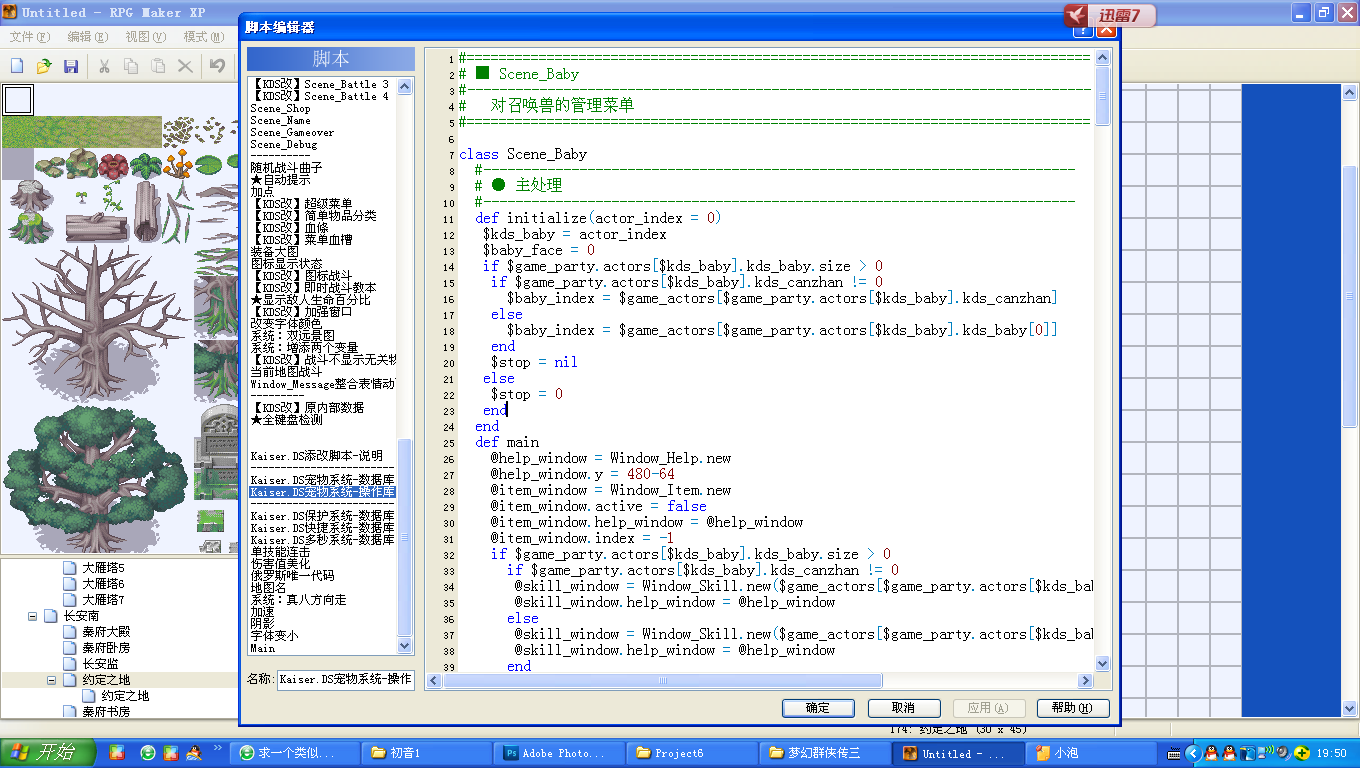
Task: Select the Scene_Gameover script in list
Action: click(x=293, y=133)
